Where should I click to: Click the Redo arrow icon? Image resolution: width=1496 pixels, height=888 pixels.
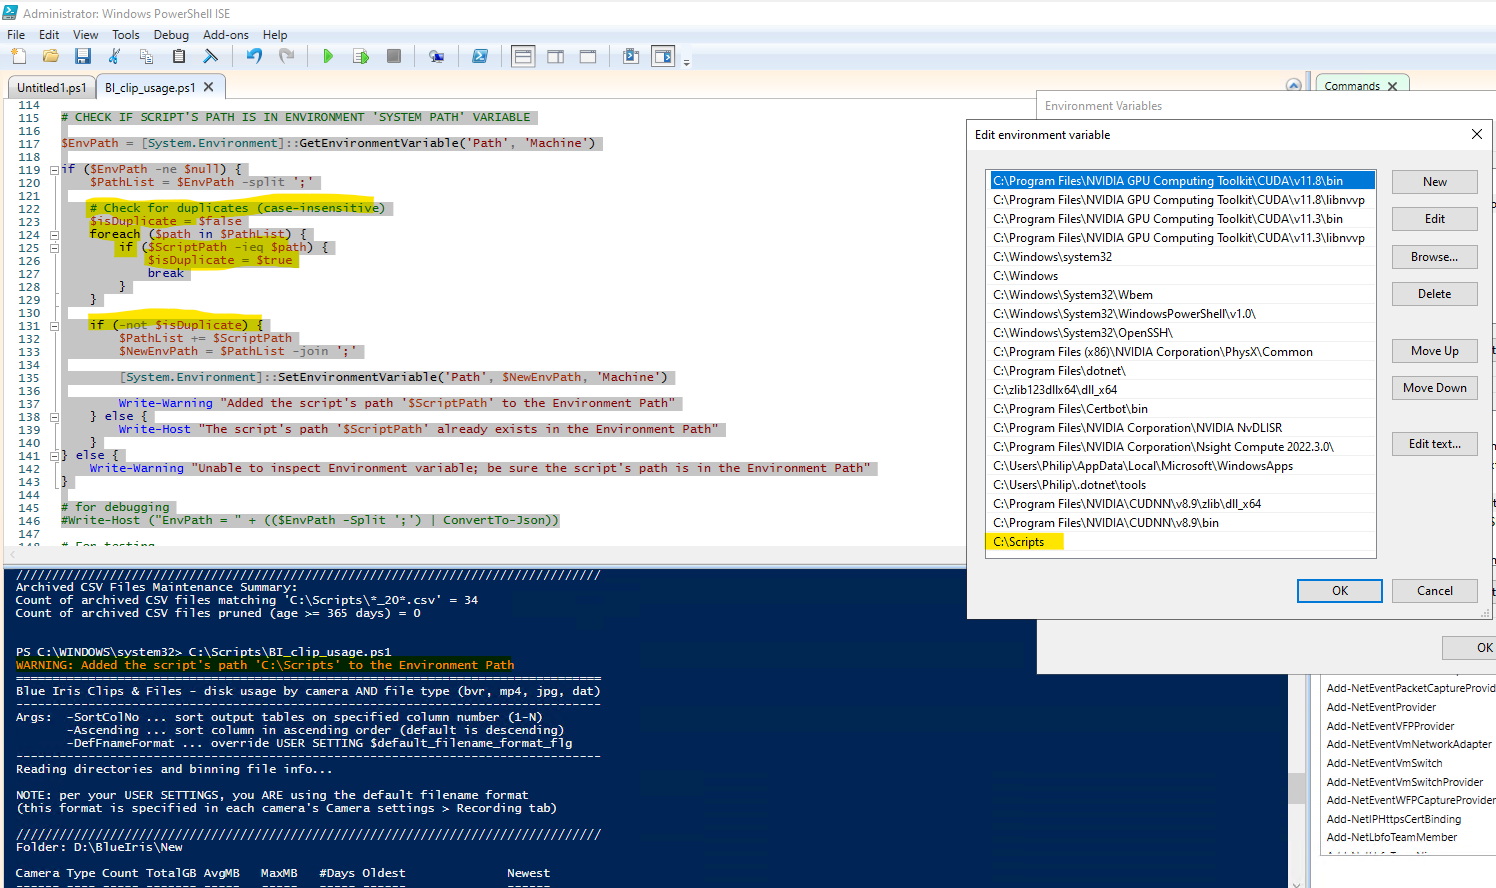click(x=287, y=57)
